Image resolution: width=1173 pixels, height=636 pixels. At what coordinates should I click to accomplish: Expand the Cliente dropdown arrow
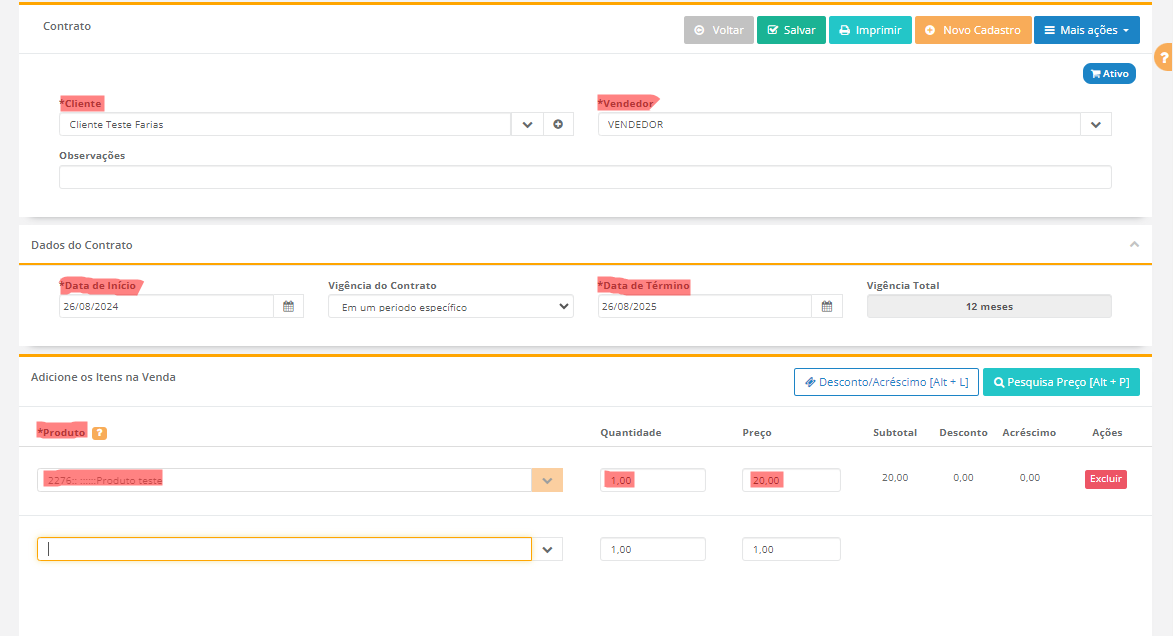pyautogui.click(x=527, y=125)
